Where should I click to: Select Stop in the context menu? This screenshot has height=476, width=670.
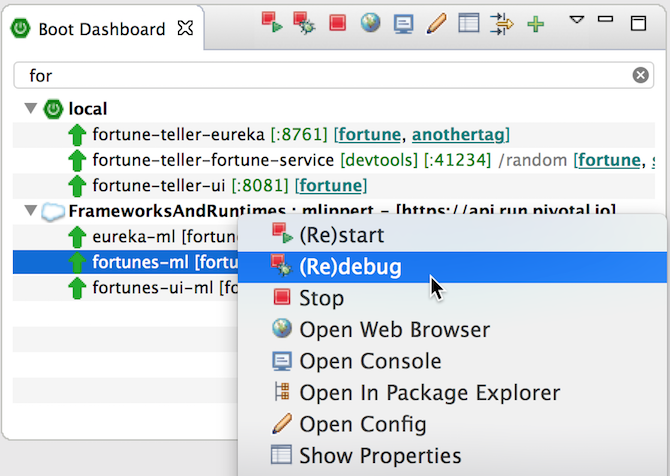pos(321,298)
